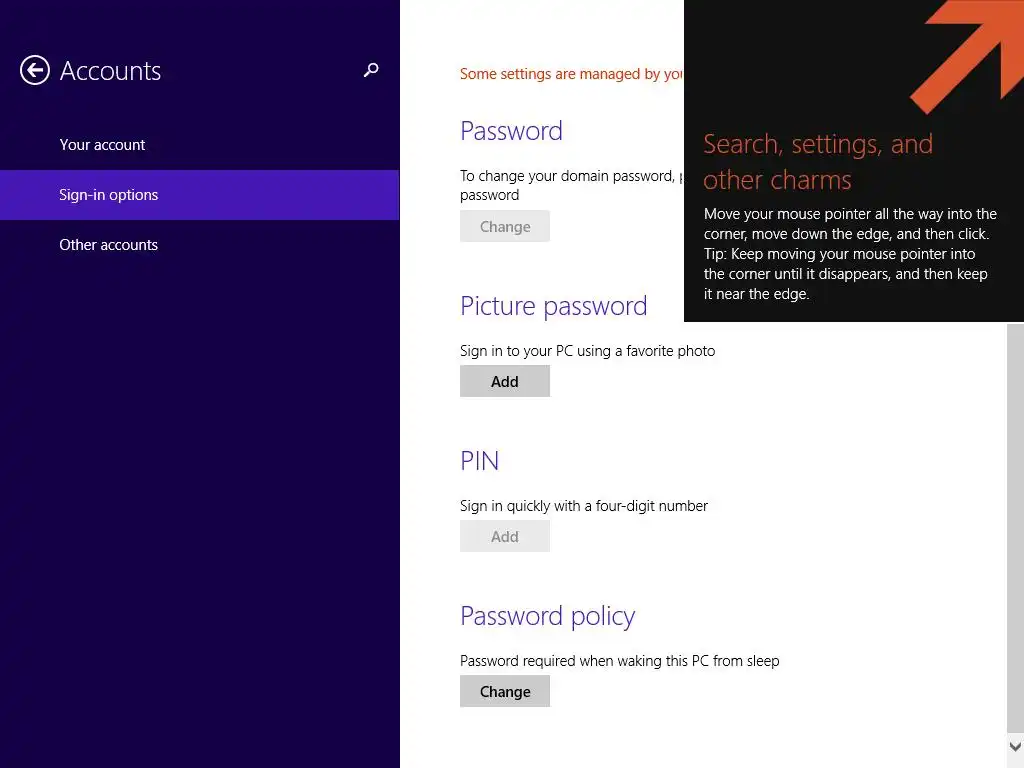1024x768 pixels.
Task: Click the scrollbar down arrow
Action: point(1015,746)
